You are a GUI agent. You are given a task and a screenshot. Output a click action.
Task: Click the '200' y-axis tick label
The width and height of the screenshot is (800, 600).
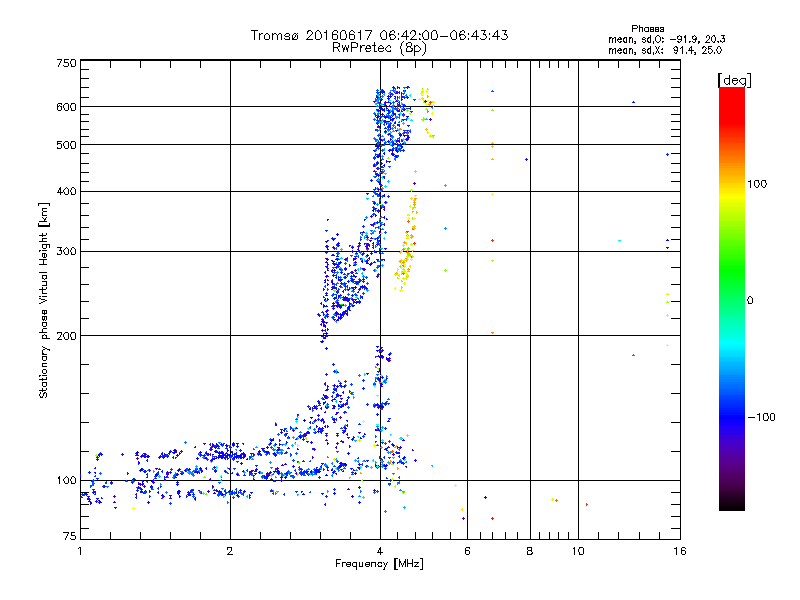(x=66, y=336)
